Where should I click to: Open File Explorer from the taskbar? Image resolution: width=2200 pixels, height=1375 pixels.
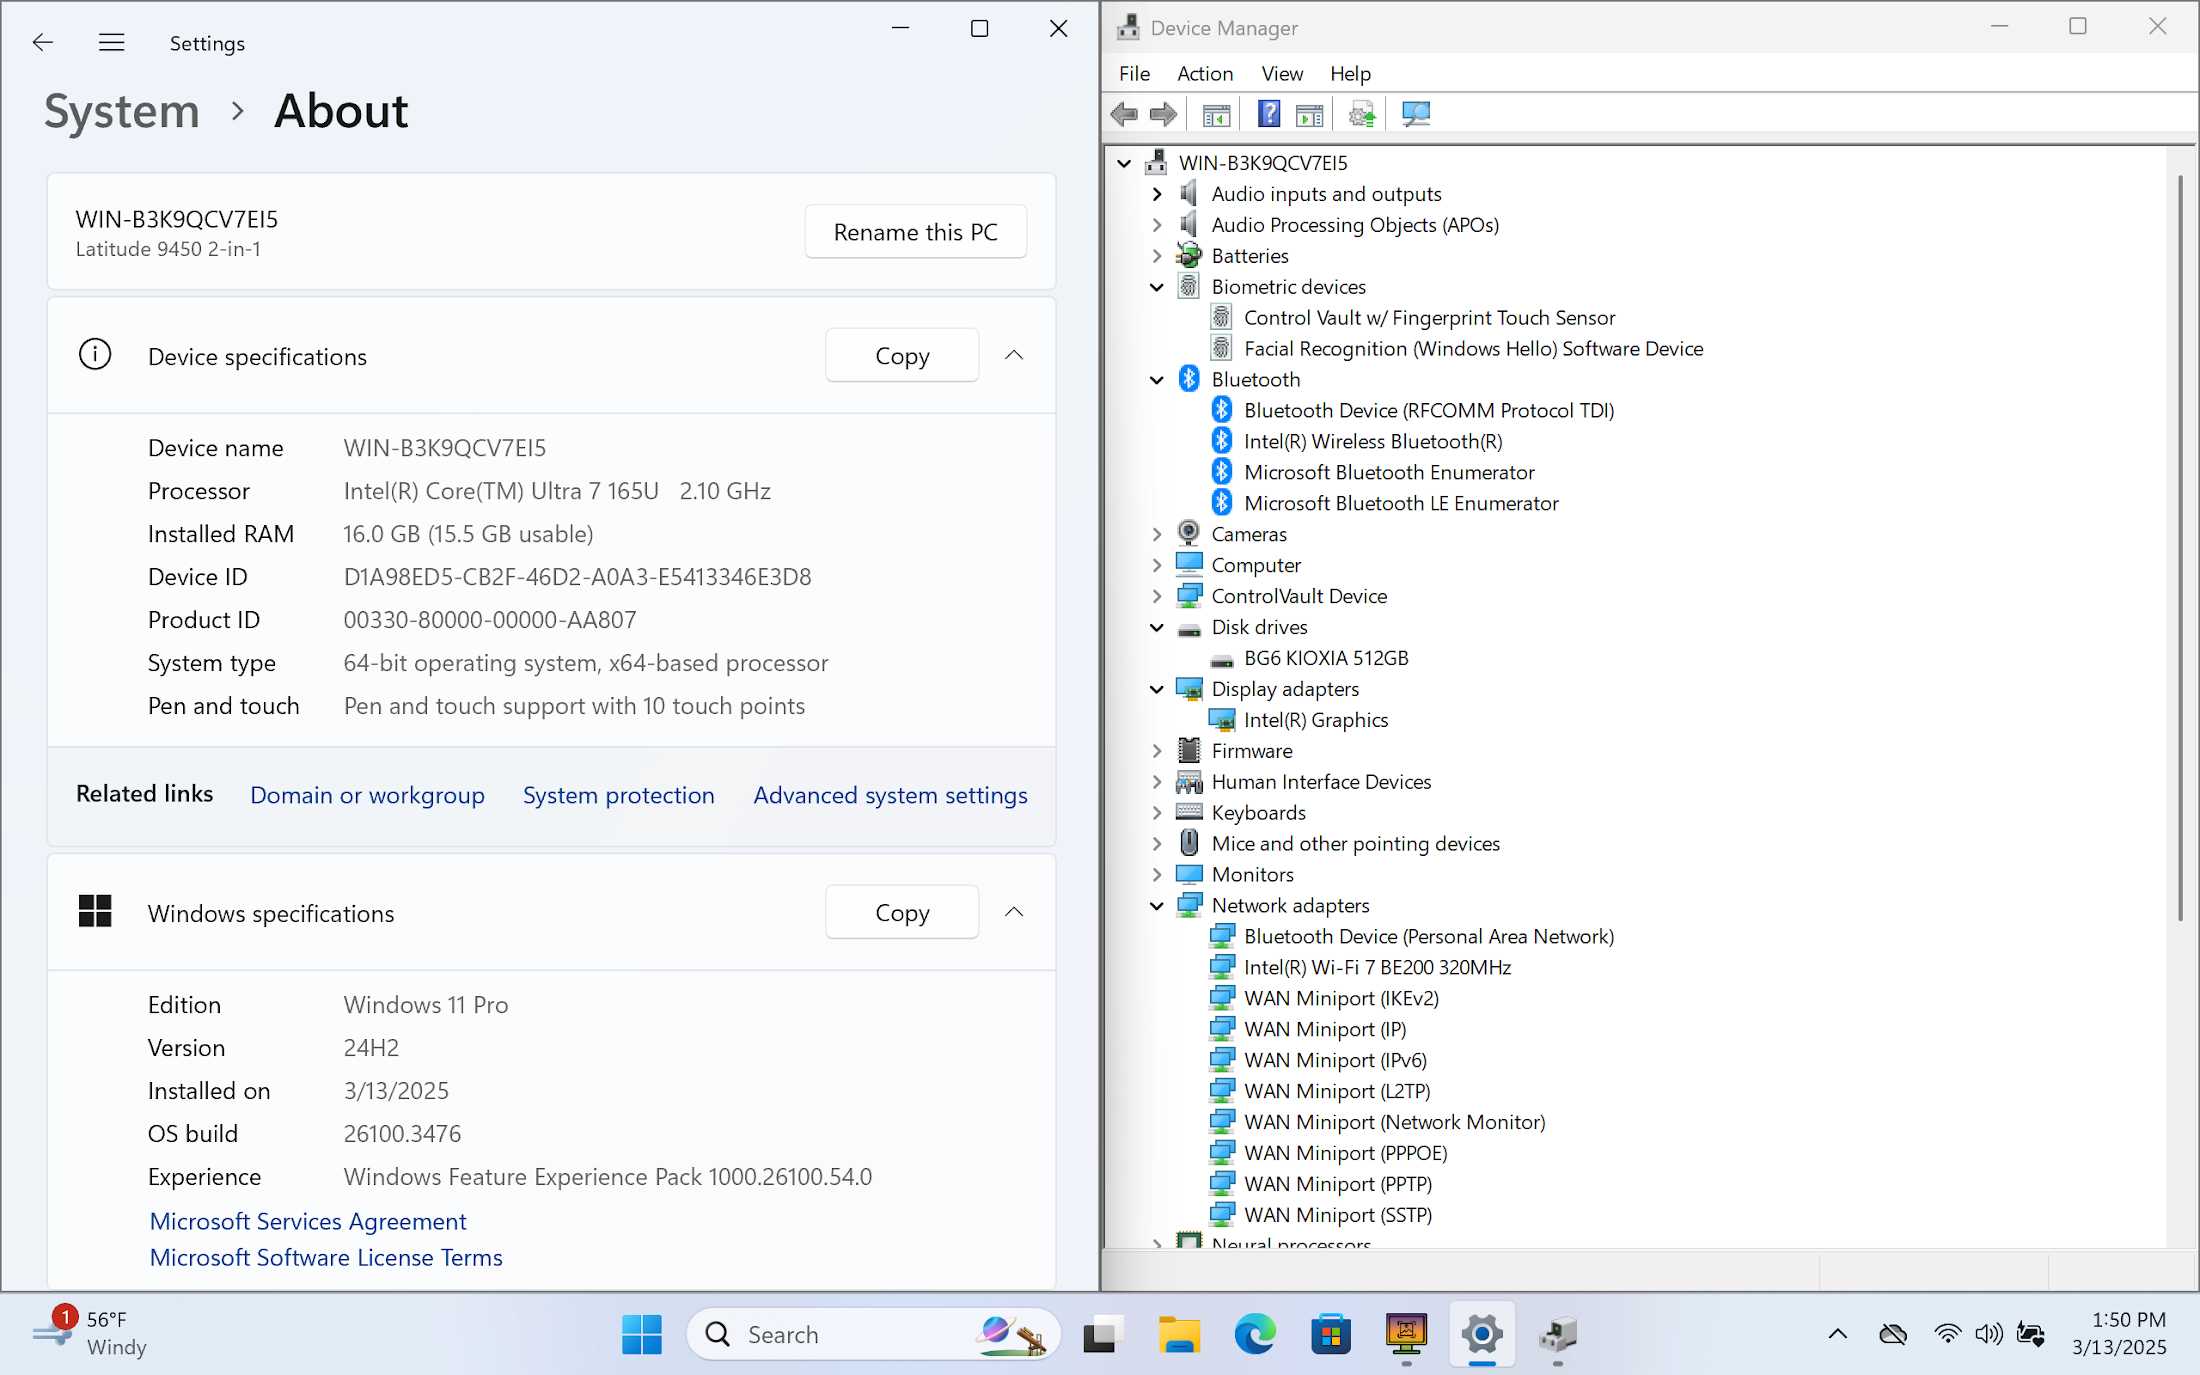coord(1179,1334)
